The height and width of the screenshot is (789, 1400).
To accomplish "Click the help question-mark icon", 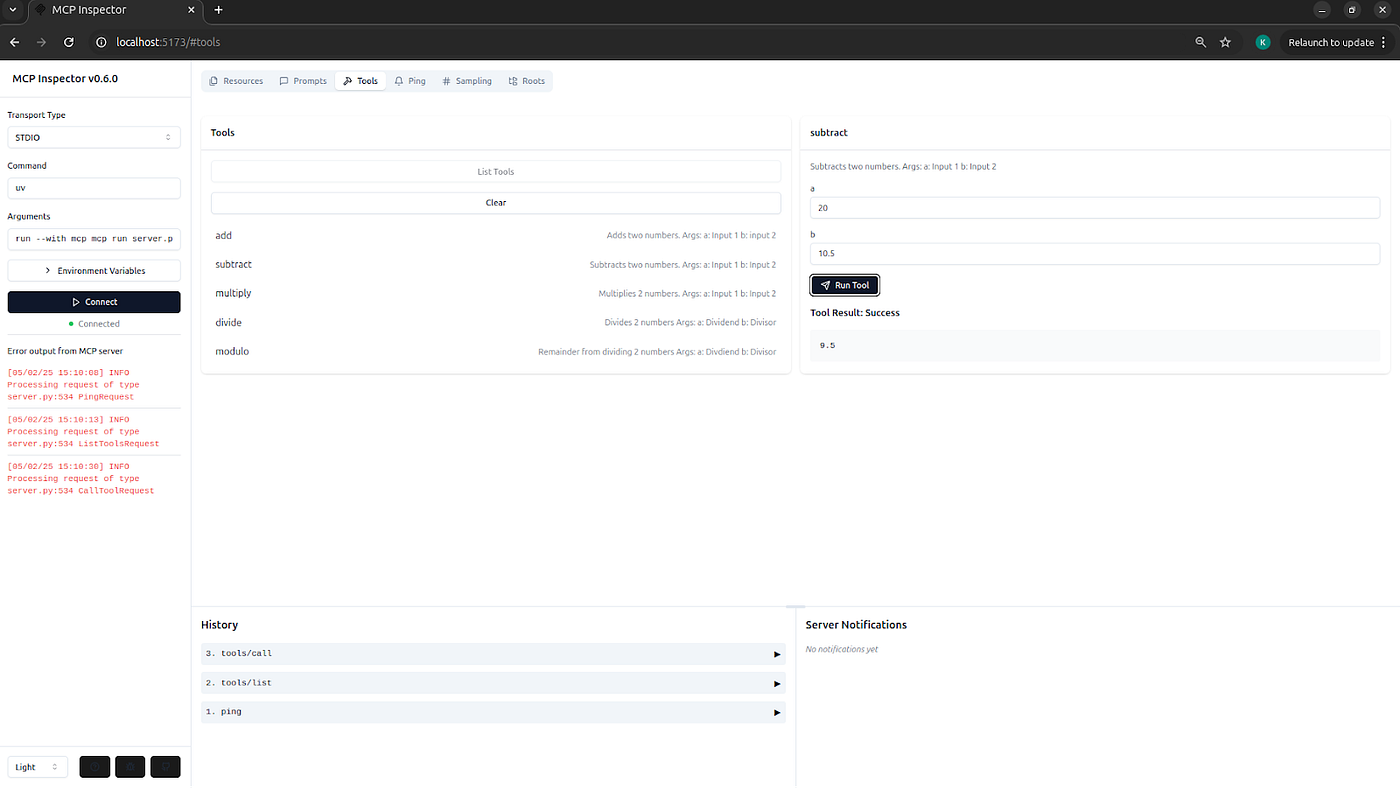I will [x=94, y=766].
